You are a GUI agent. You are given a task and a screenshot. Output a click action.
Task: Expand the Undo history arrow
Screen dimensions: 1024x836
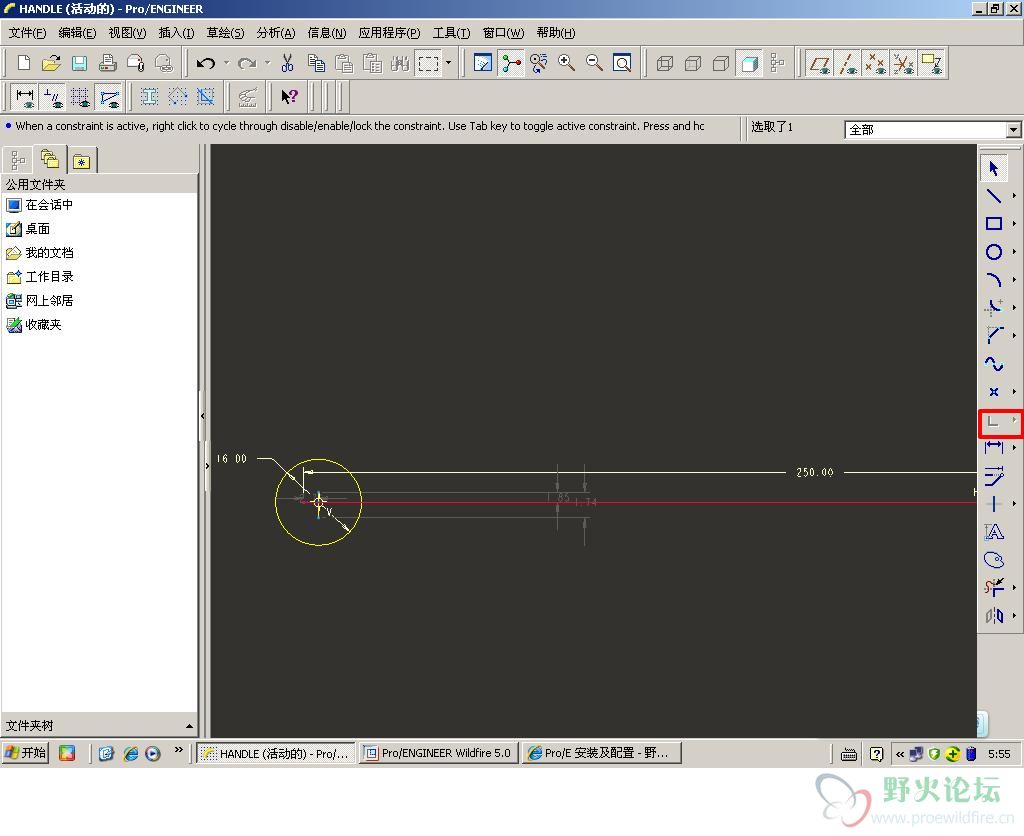pyautogui.click(x=227, y=63)
